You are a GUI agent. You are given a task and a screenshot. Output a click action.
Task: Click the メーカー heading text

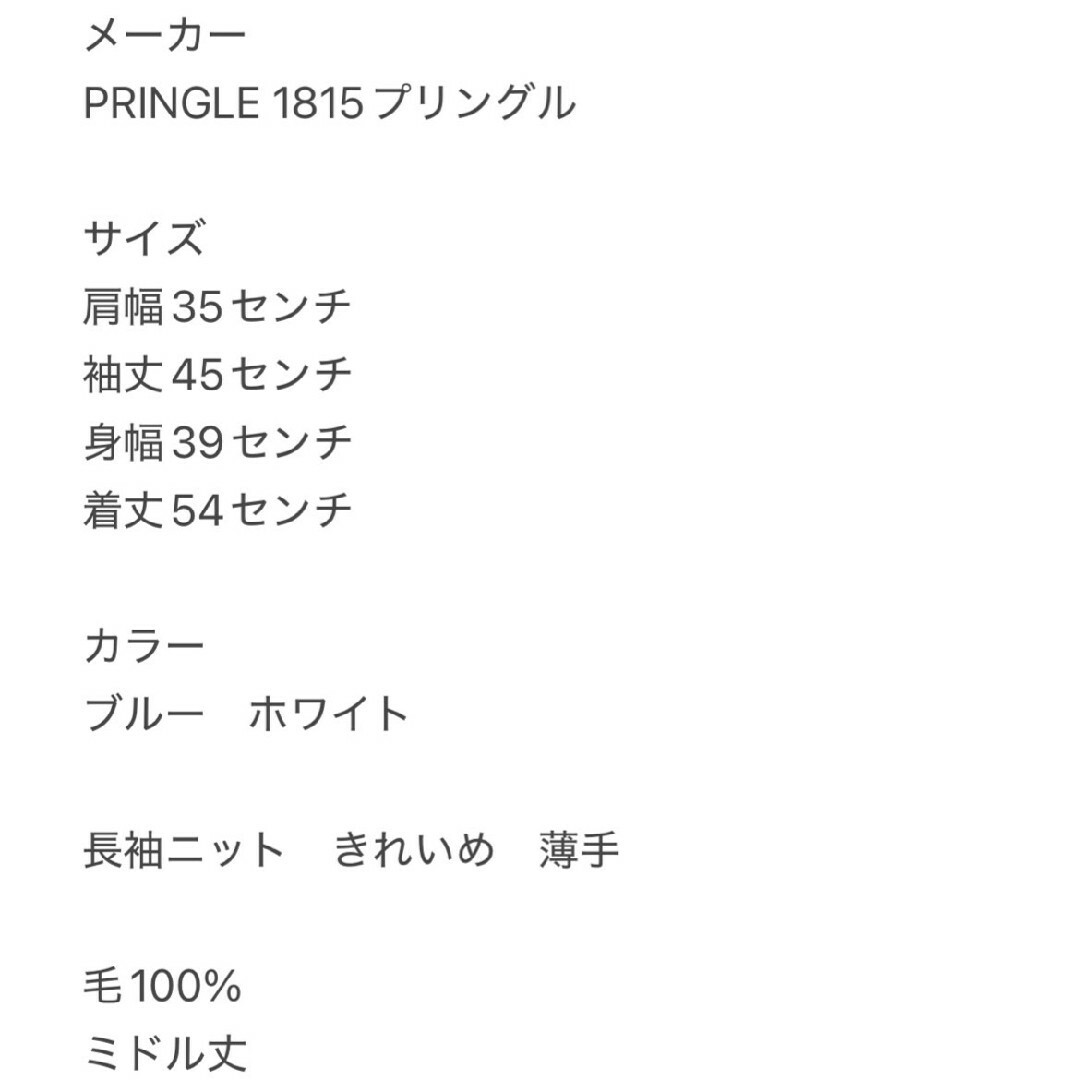tap(165, 35)
